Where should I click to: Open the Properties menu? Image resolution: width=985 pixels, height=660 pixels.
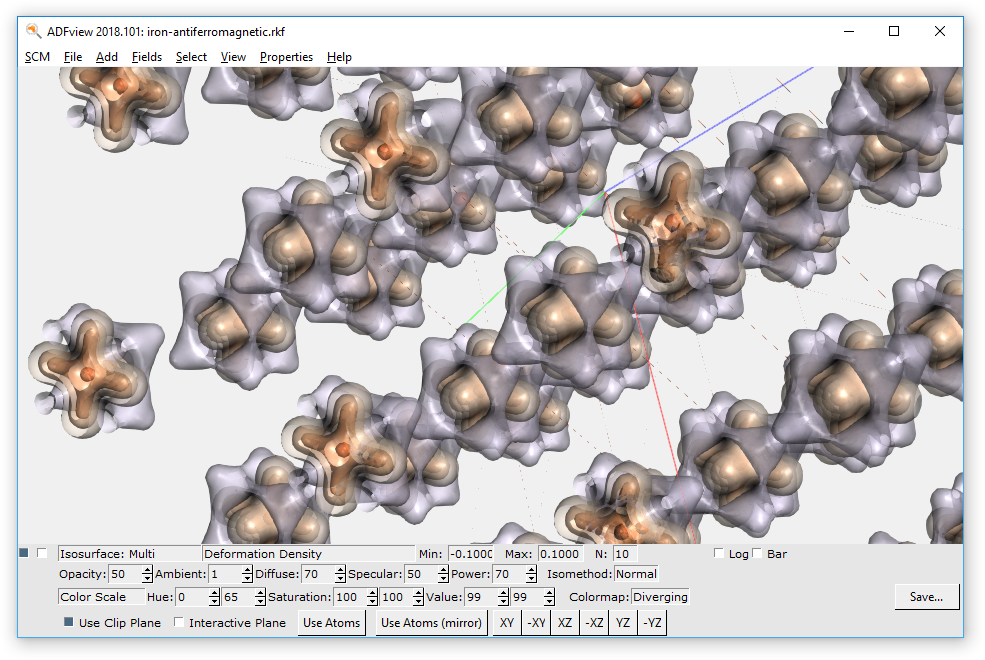(x=286, y=57)
